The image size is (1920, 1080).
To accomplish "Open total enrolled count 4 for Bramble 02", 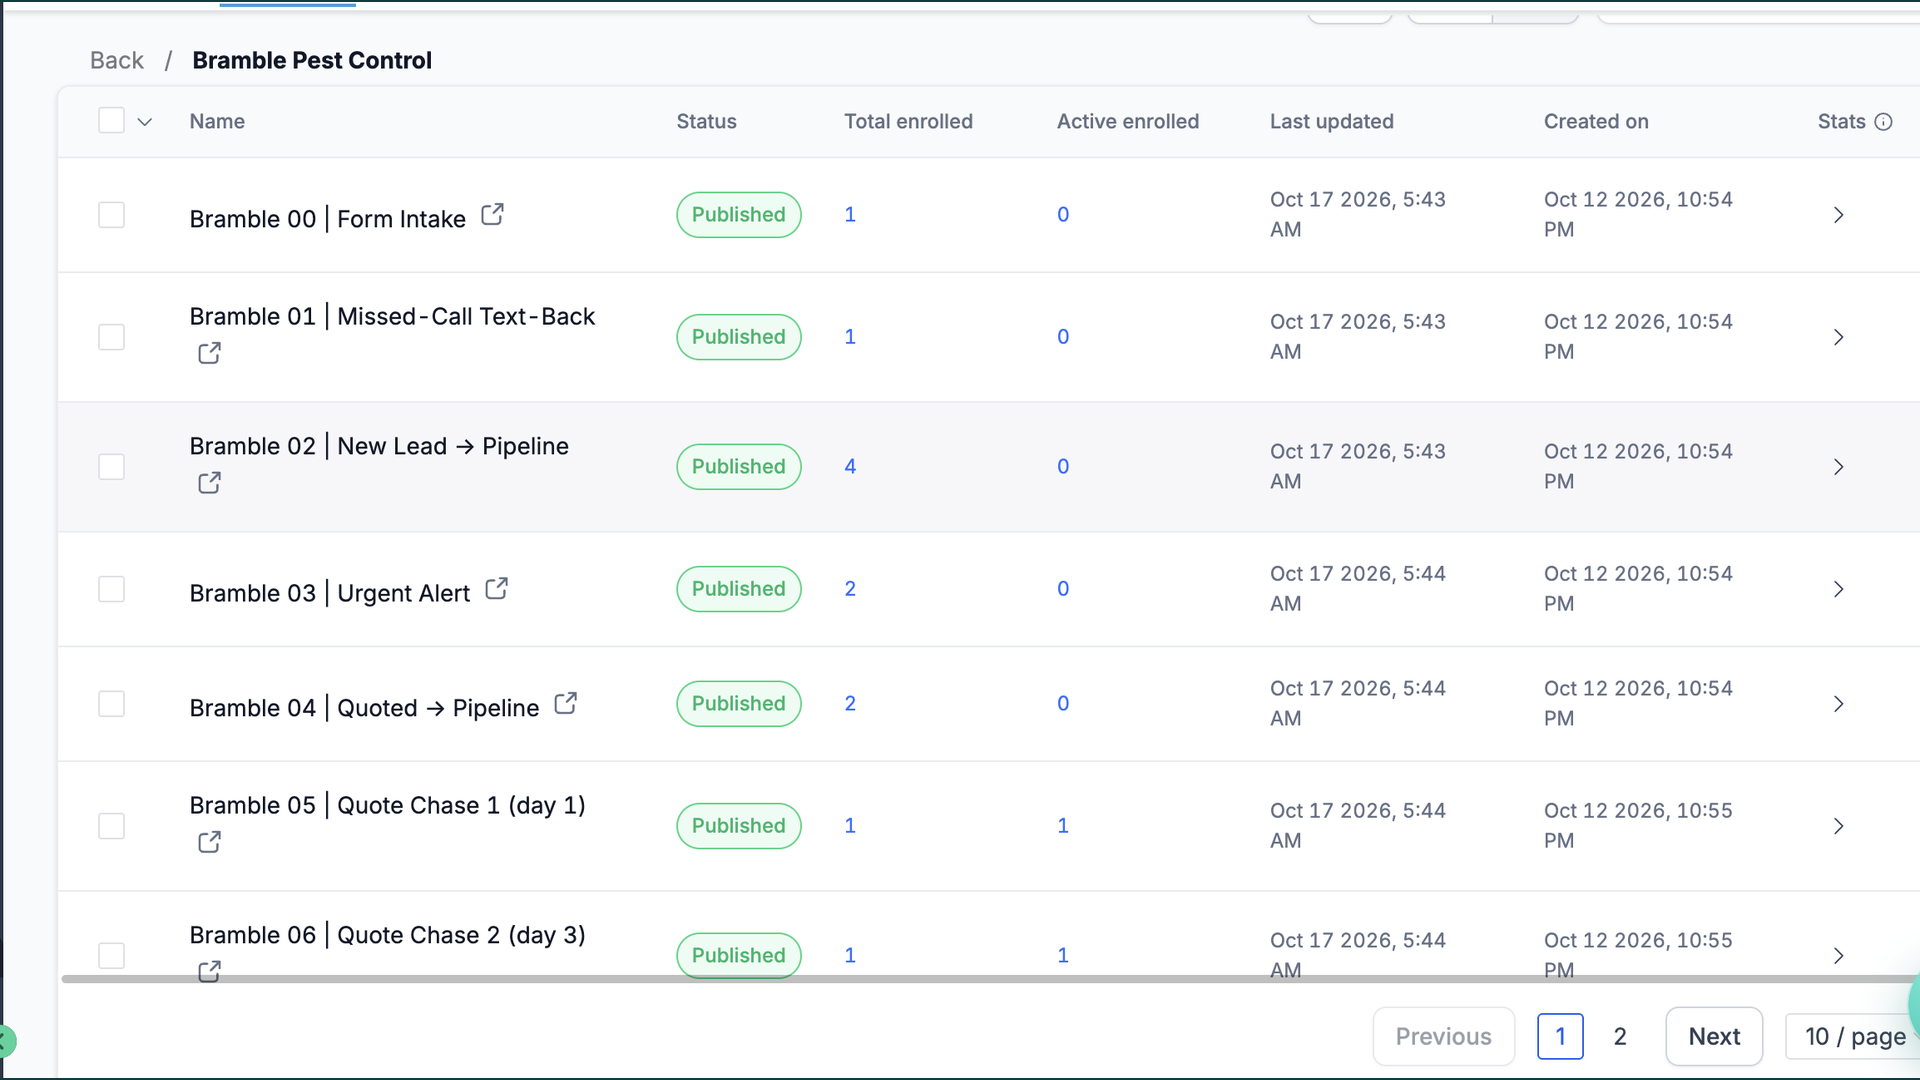I will [850, 467].
